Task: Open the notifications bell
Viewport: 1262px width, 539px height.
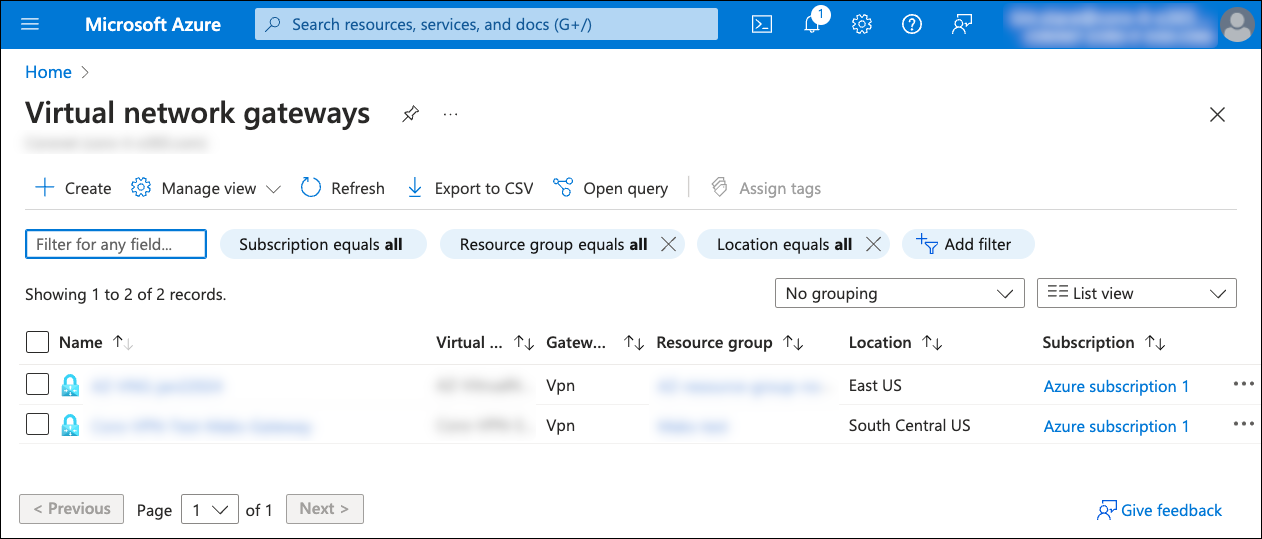Action: coord(812,25)
